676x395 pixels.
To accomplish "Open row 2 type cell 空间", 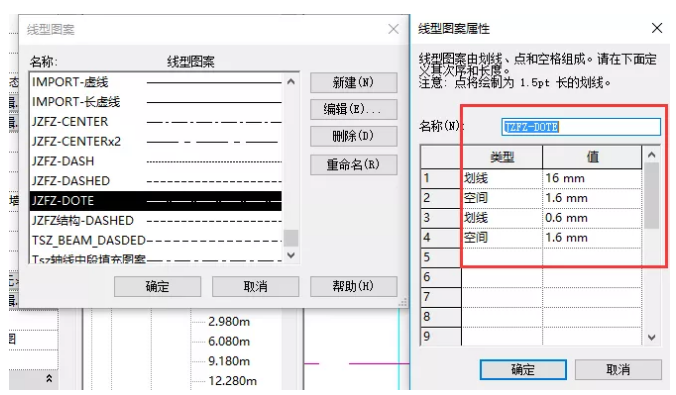I will 502,198.
